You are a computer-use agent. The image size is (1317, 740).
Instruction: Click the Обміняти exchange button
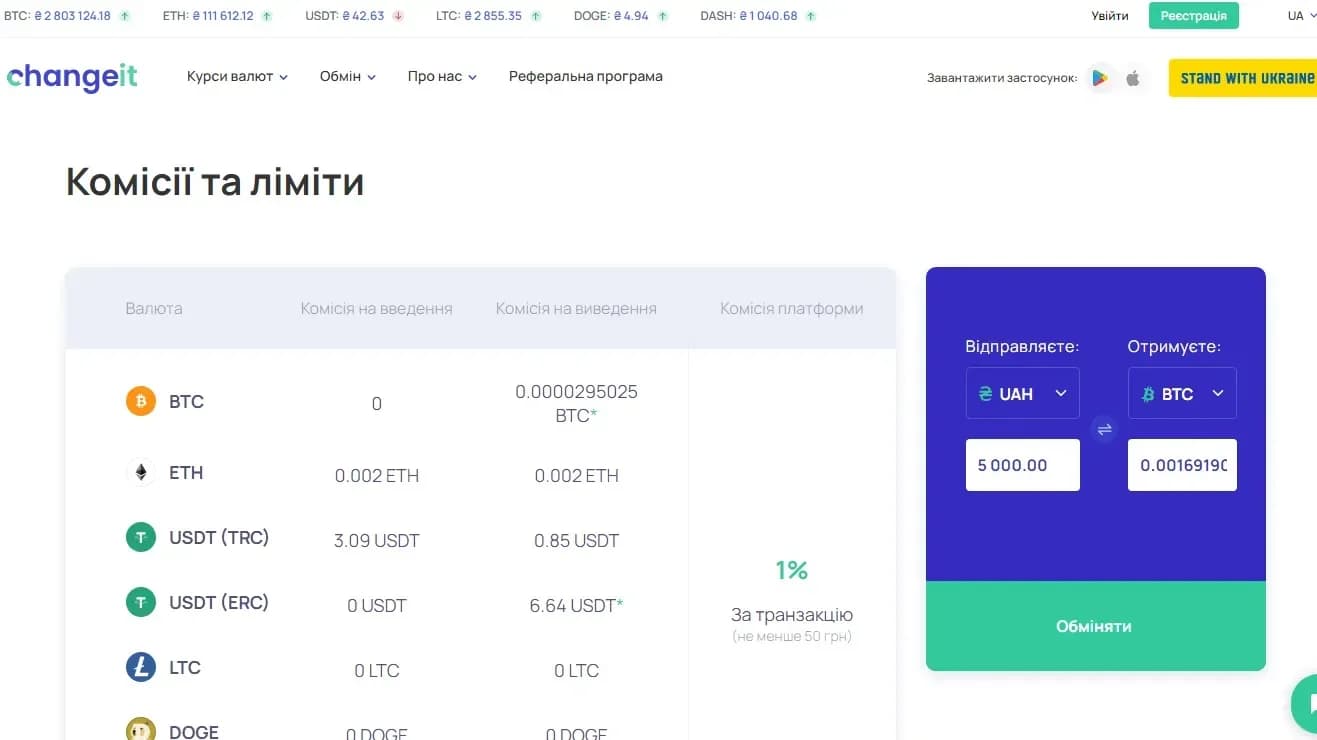pos(1095,626)
